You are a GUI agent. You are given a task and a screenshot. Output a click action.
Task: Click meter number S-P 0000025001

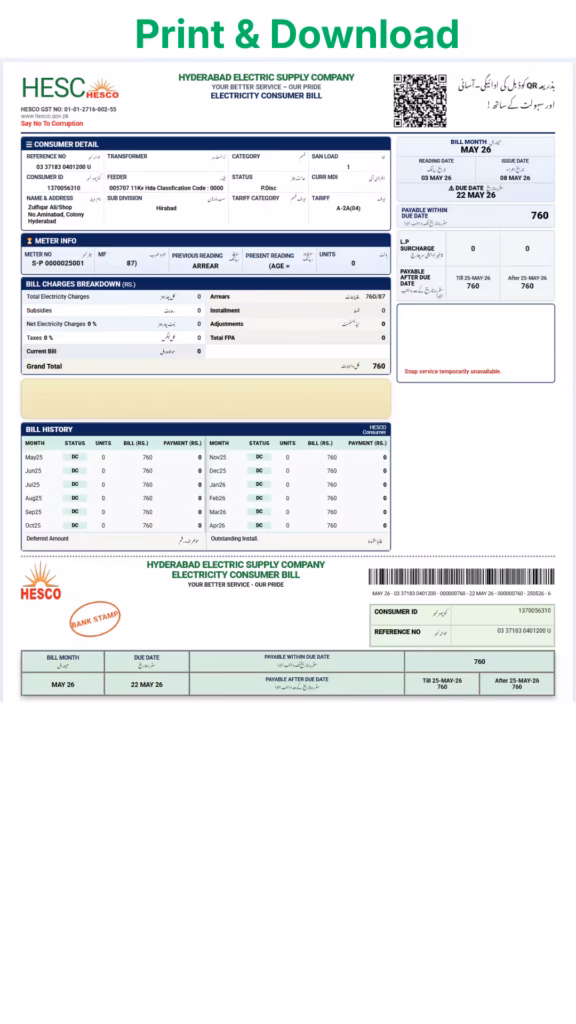(58, 263)
